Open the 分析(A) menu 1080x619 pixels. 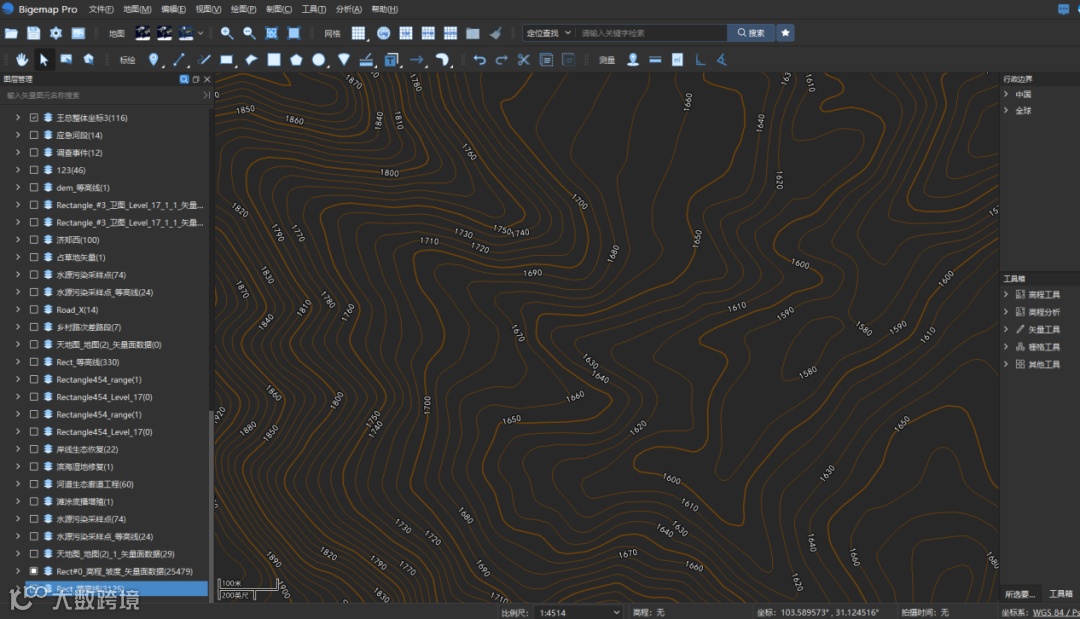tap(349, 9)
